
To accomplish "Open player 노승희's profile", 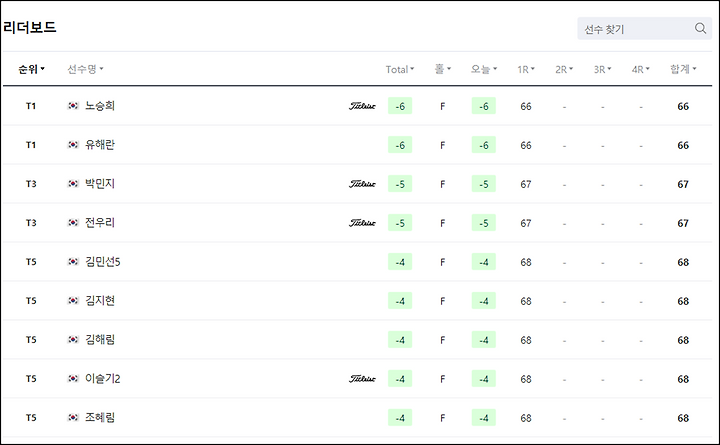I will [x=100, y=106].
